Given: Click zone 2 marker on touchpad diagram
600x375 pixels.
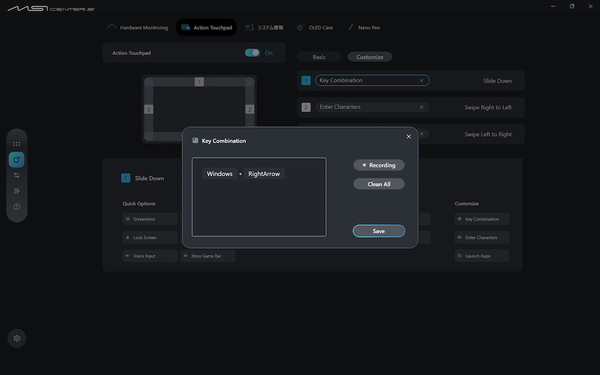Looking at the screenshot, I should tap(249, 109).
